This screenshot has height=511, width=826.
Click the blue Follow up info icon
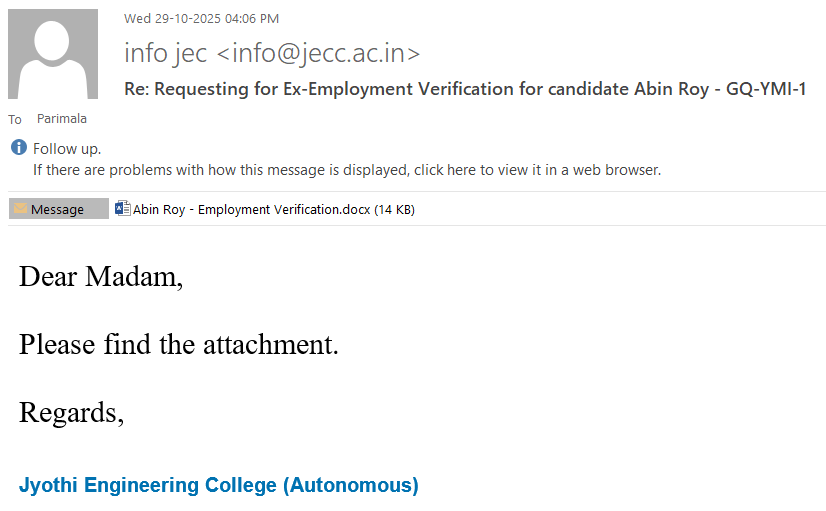pyautogui.click(x=19, y=148)
